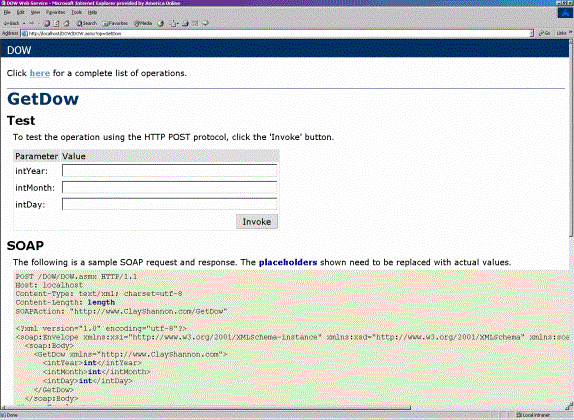Click the GetDow heading text
This screenshot has height=420, width=574.
coord(43,99)
